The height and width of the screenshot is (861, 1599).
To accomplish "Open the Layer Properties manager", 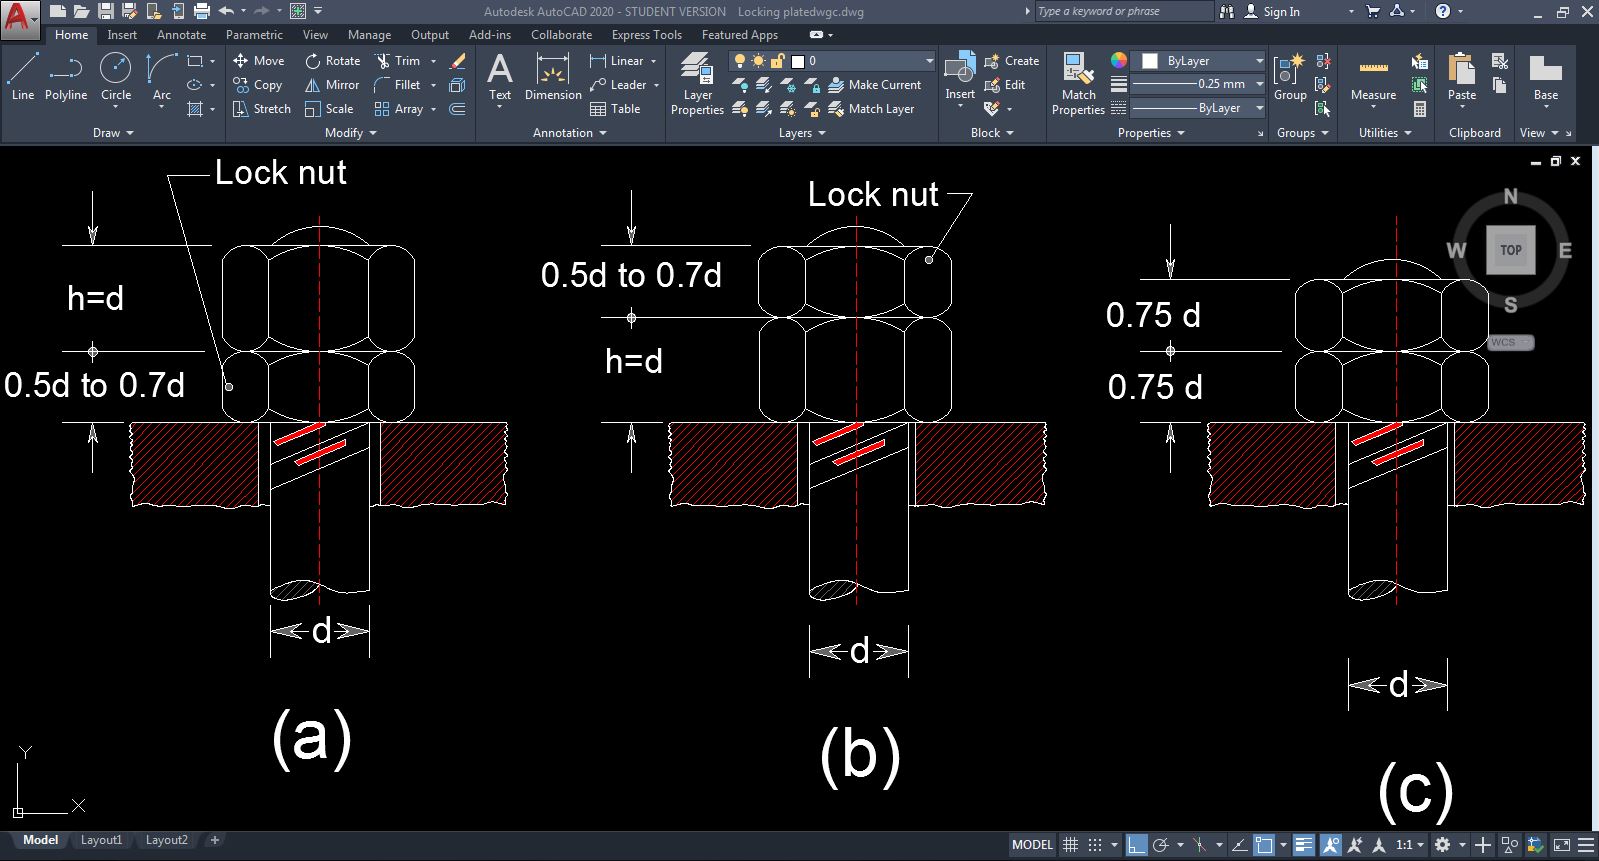I will point(697,84).
